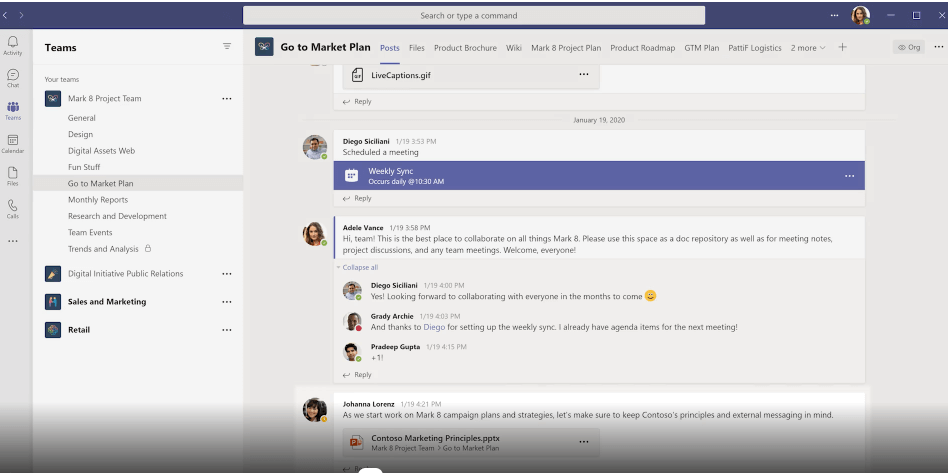This screenshot has height=473, width=948.
Task: Open more options for LiveCaptions.gif file
Action: (x=583, y=74)
